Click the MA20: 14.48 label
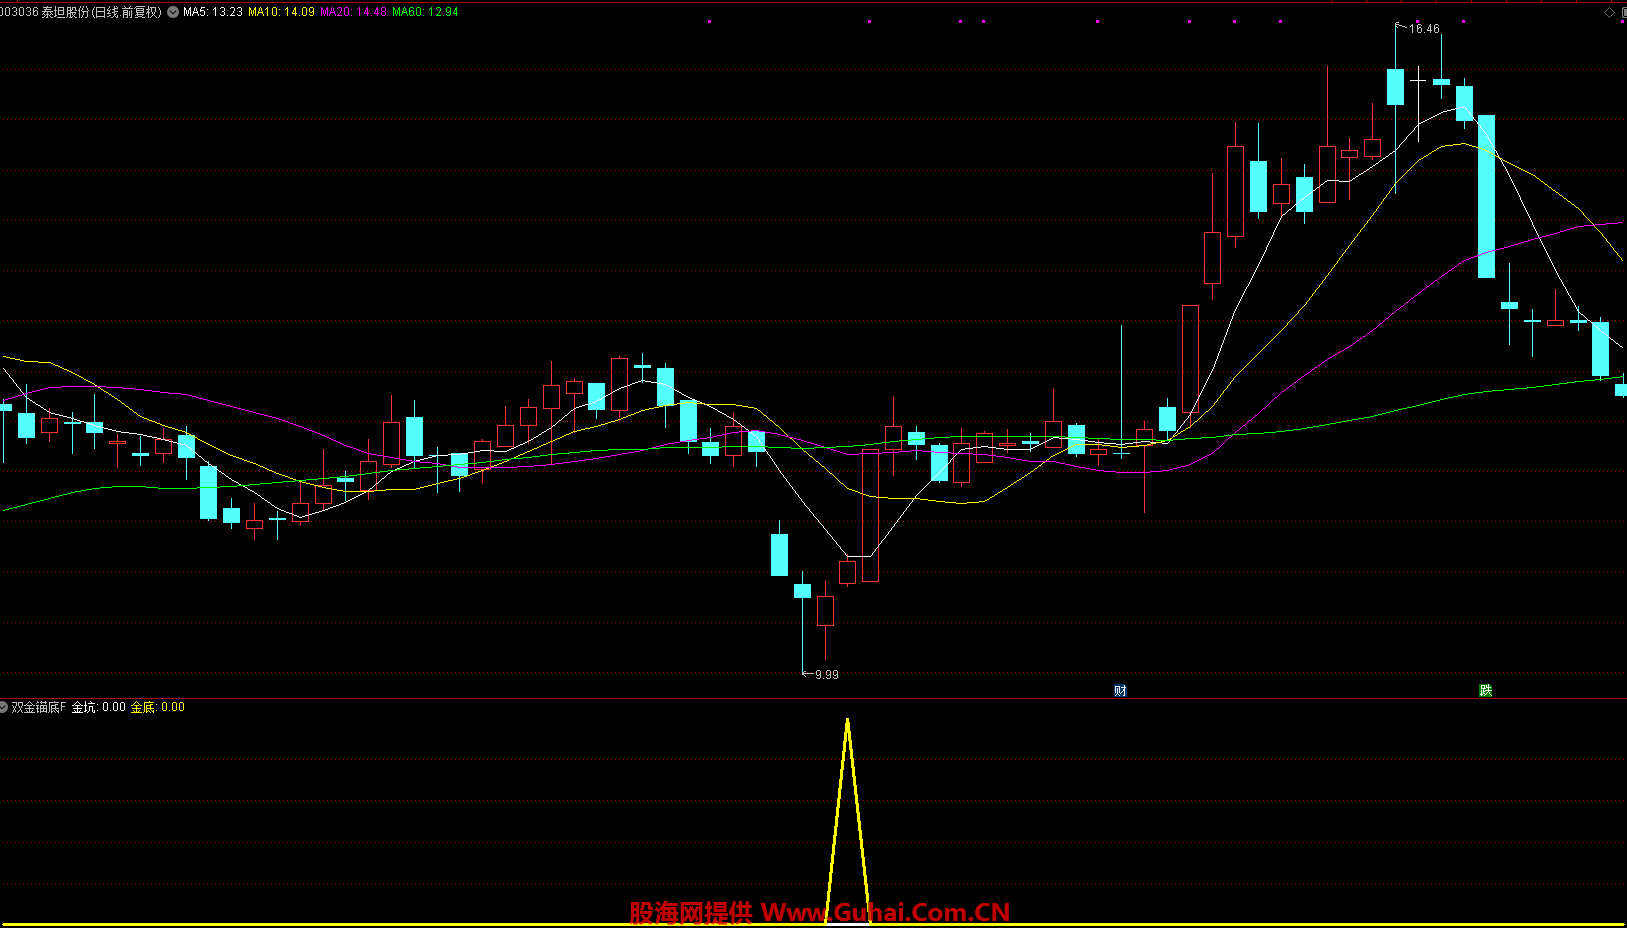The image size is (1627, 928). click(353, 12)
